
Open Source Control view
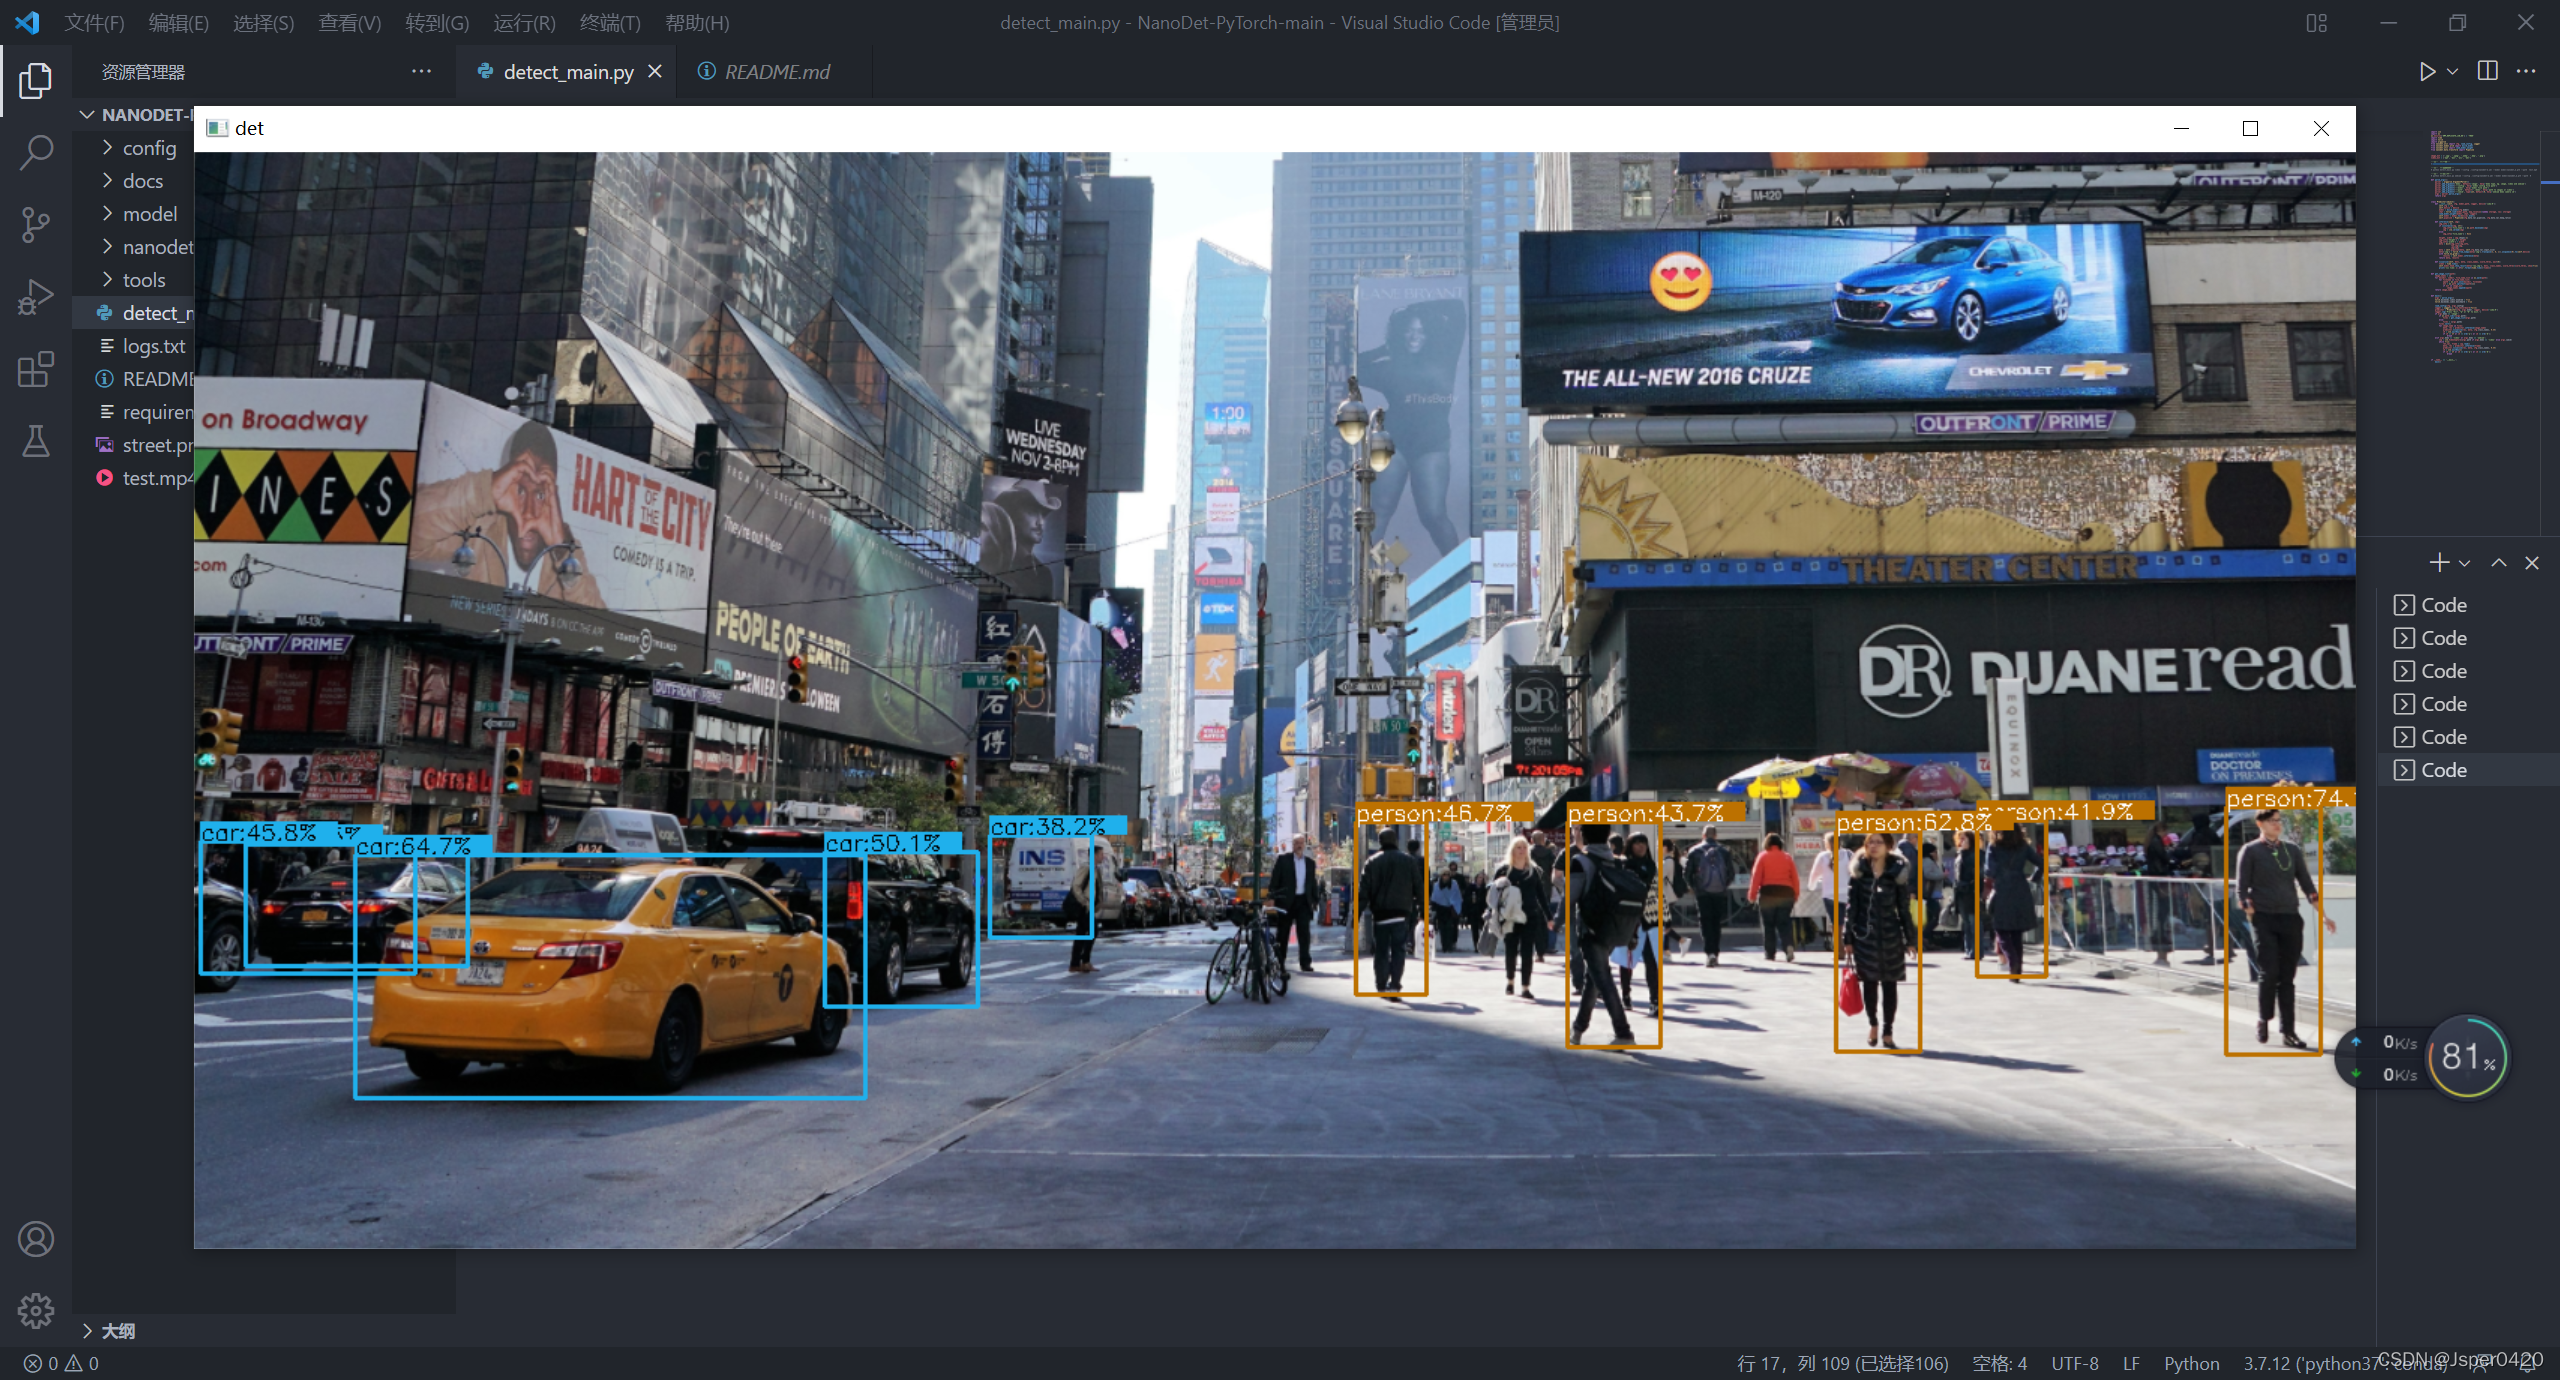36,225
